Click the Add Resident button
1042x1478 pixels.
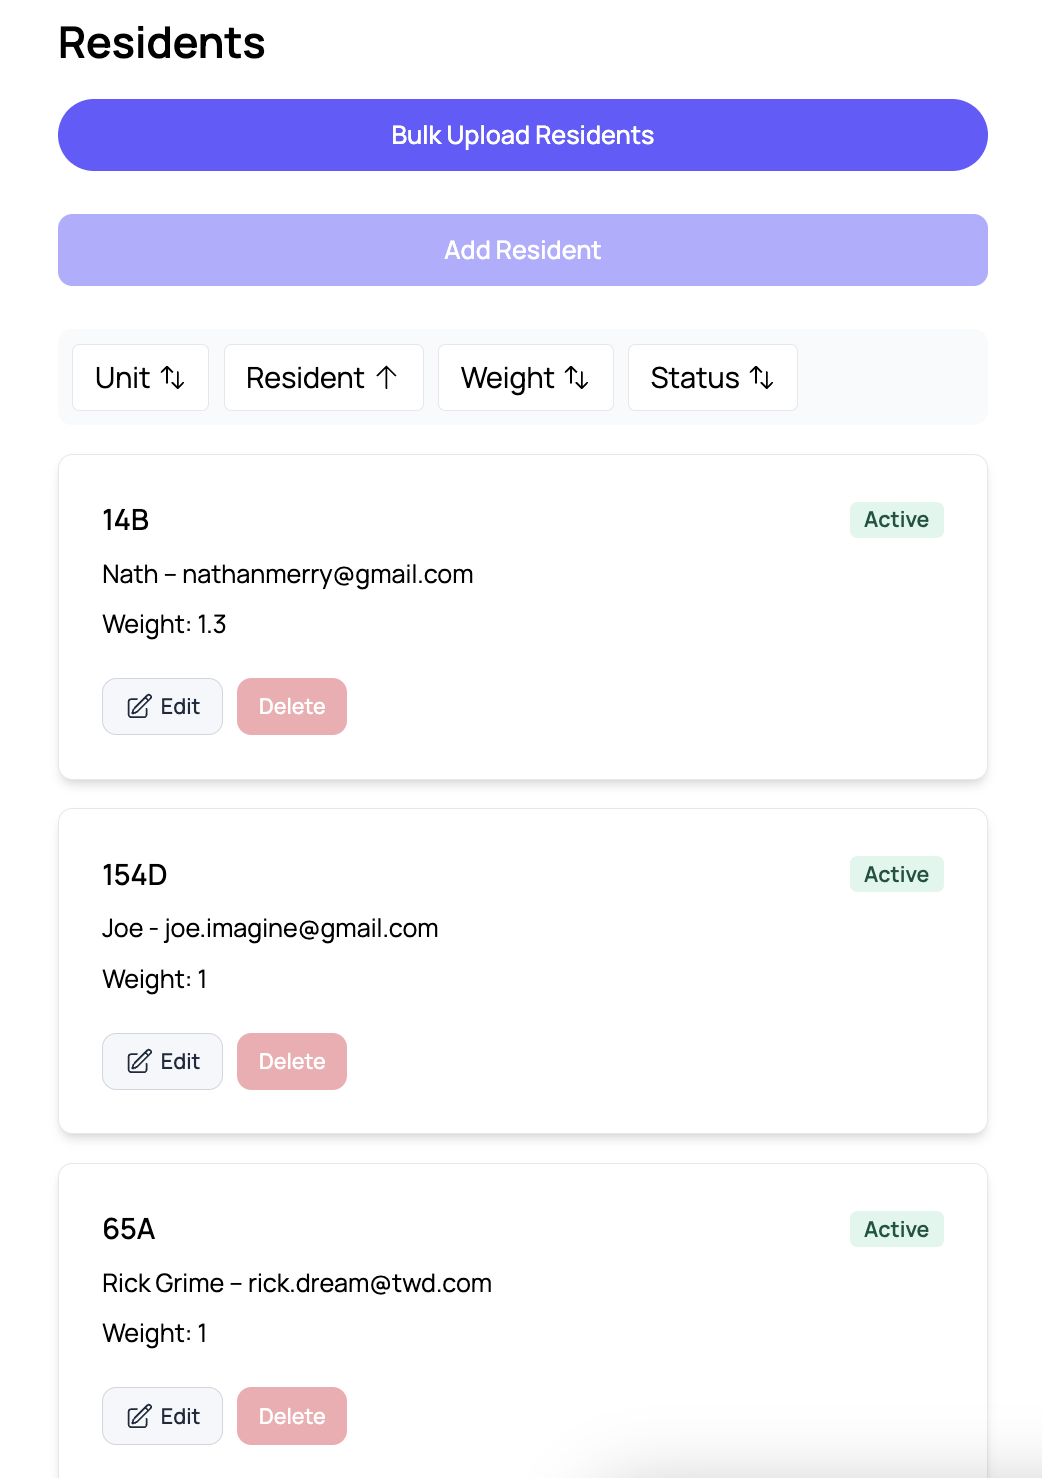click(x=523, y=250)
